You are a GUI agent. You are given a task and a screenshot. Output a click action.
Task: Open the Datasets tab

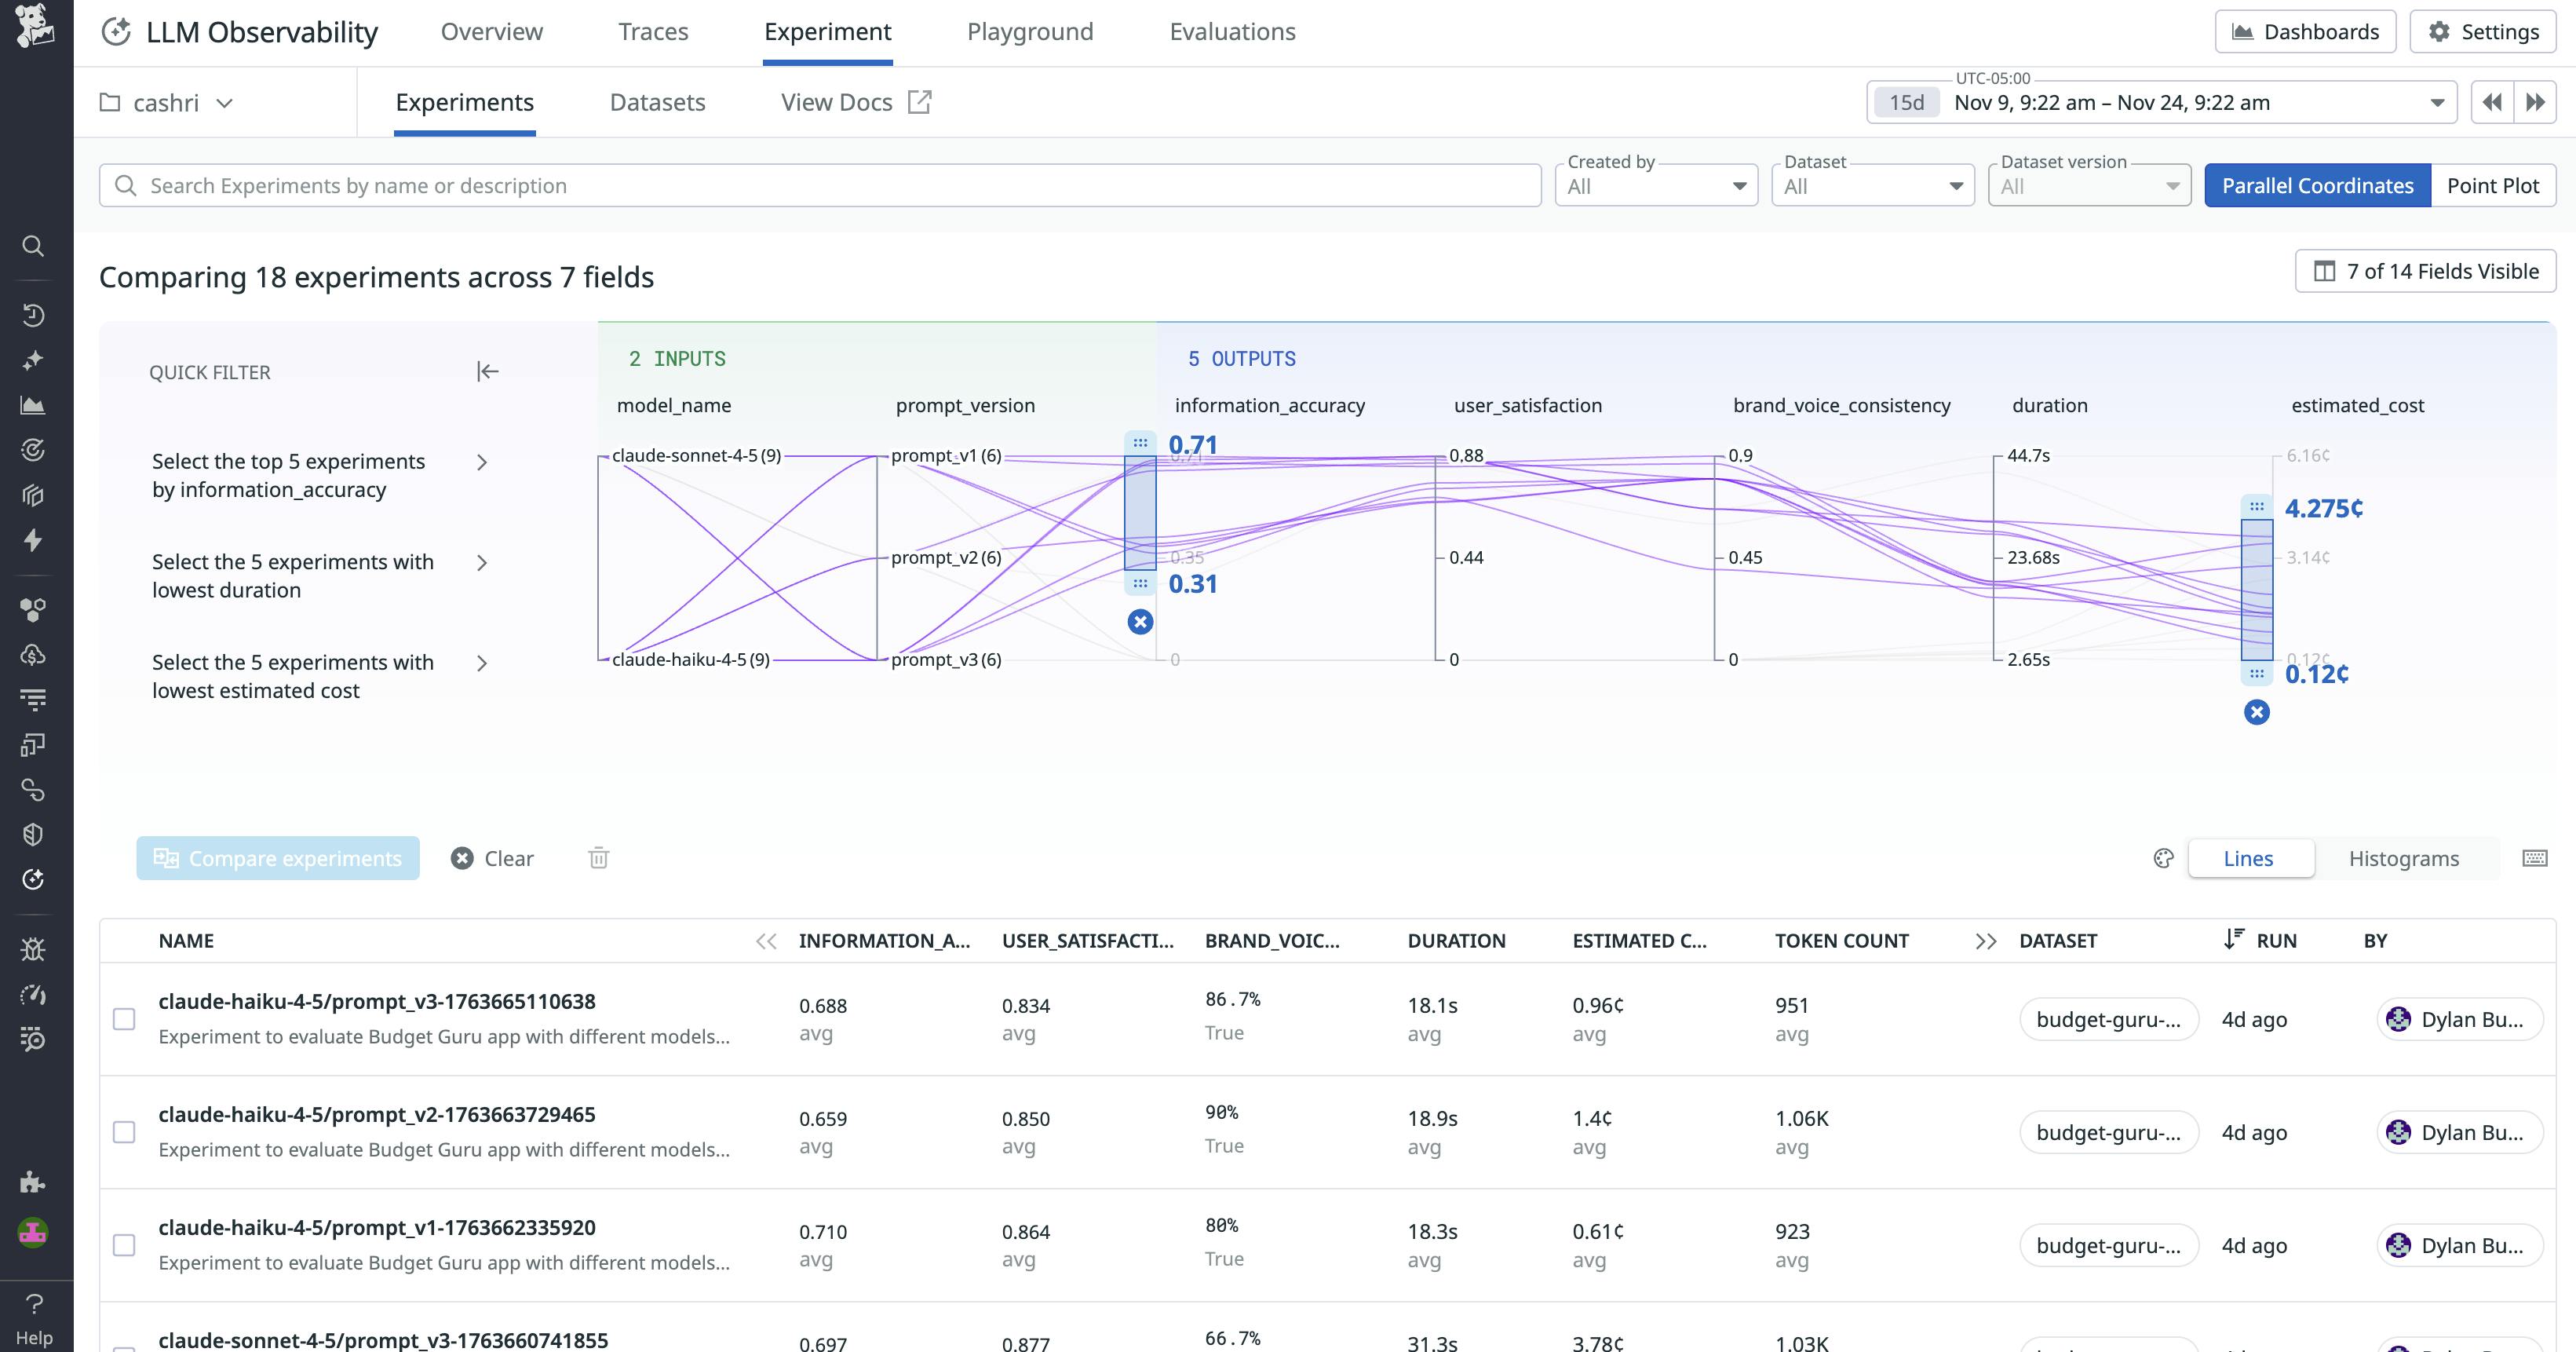pyautogui.click(x=657, y=102)
